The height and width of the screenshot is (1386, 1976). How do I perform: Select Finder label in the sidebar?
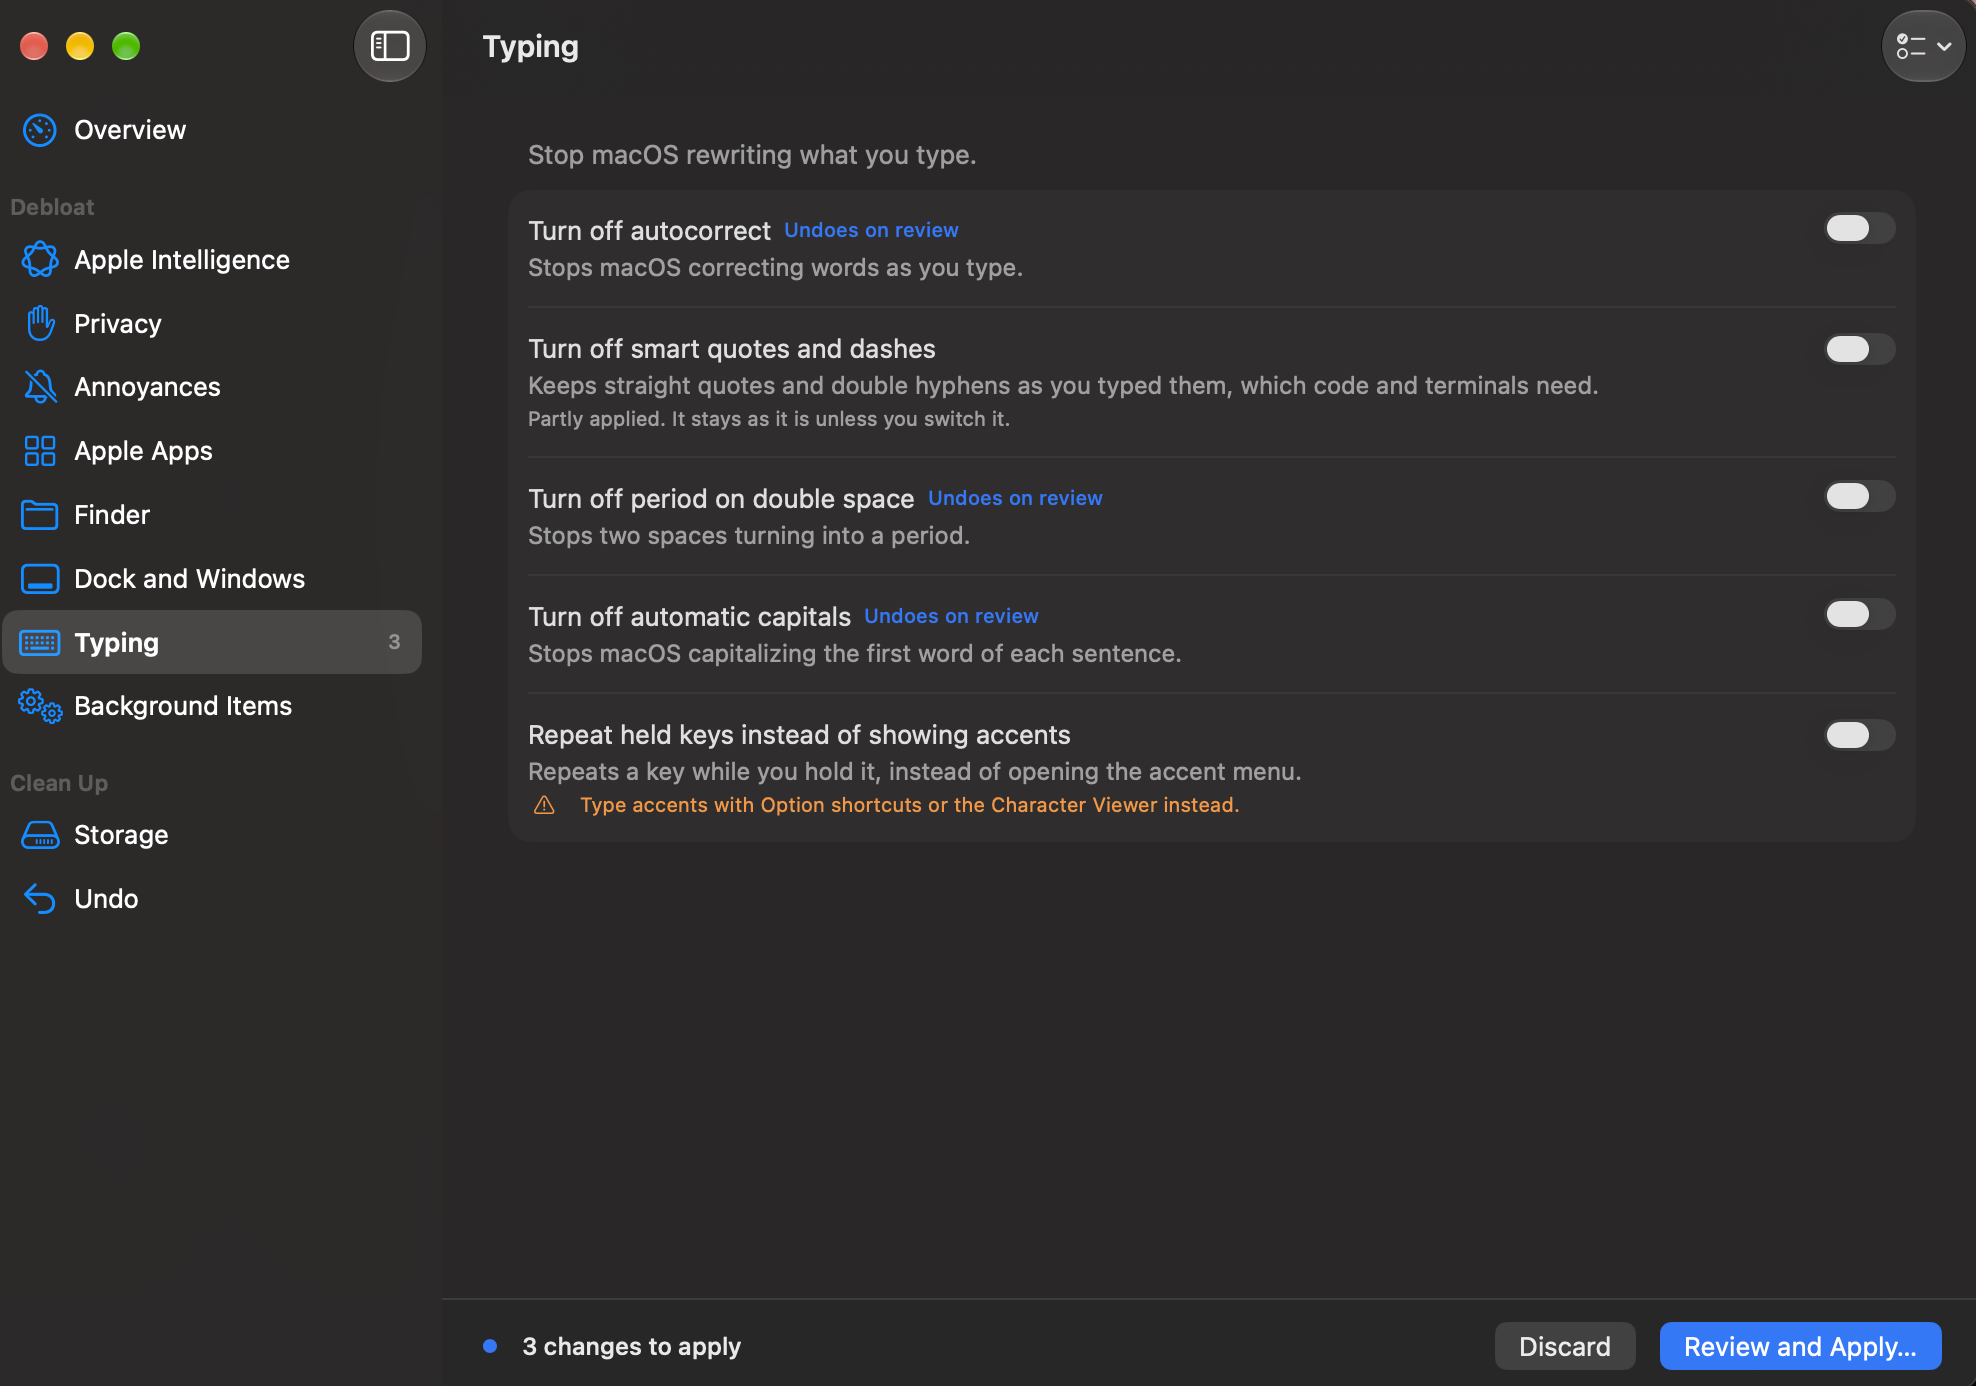[x=112, y=515]
